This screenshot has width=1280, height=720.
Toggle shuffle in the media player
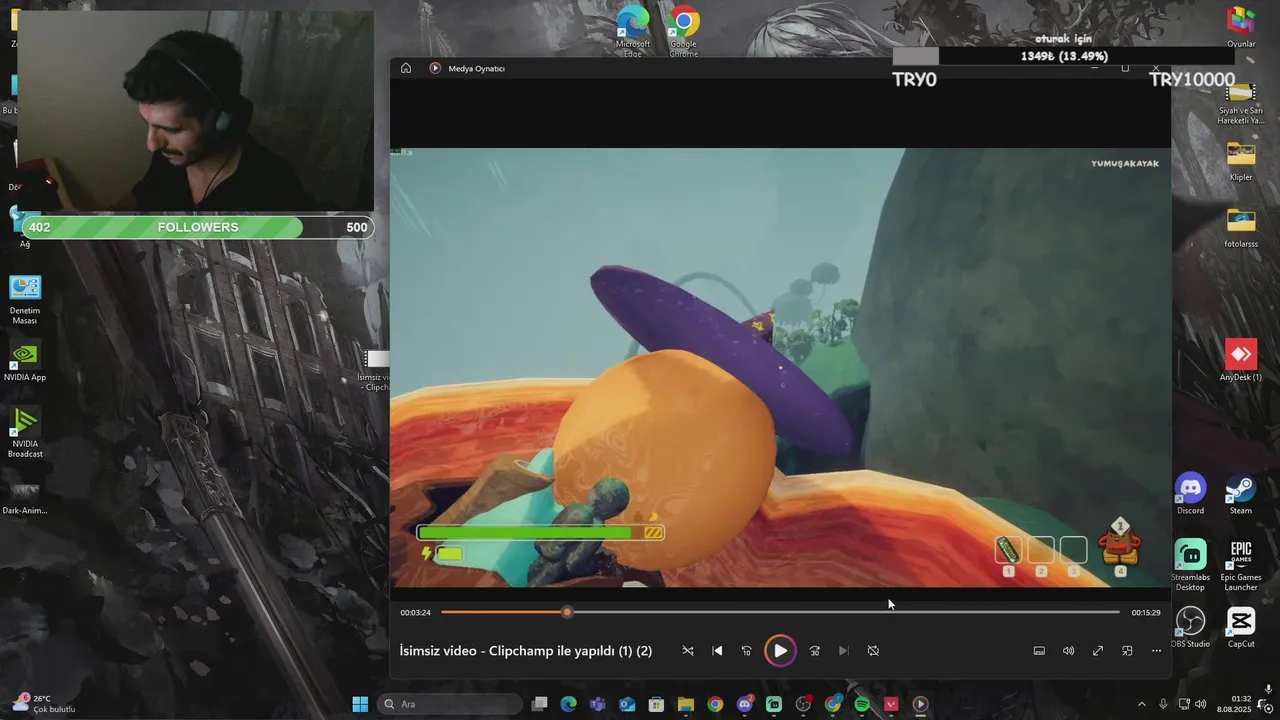[688, 651]
